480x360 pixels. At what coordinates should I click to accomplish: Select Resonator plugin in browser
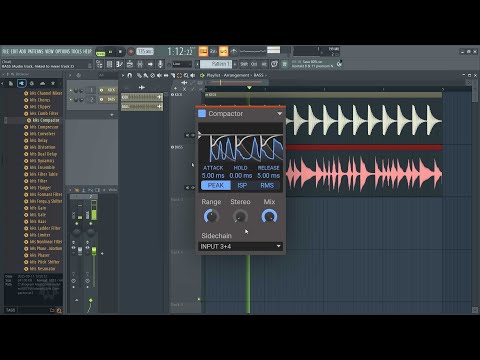[40, 269]
